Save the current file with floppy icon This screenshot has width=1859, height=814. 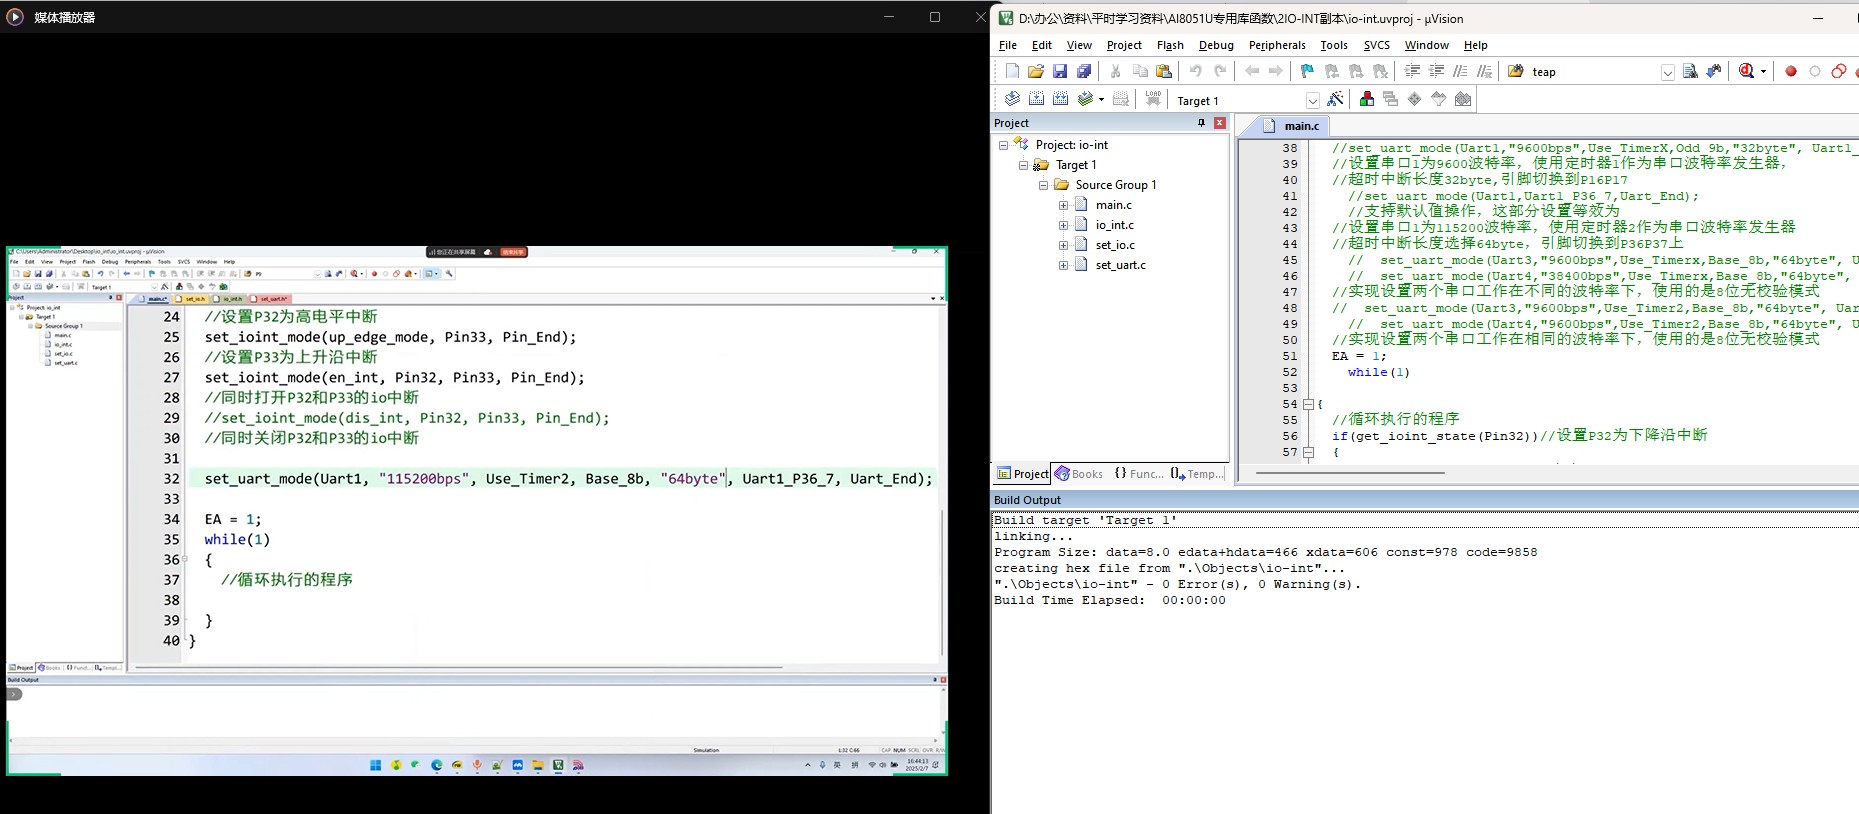(x=1060, y=71)
